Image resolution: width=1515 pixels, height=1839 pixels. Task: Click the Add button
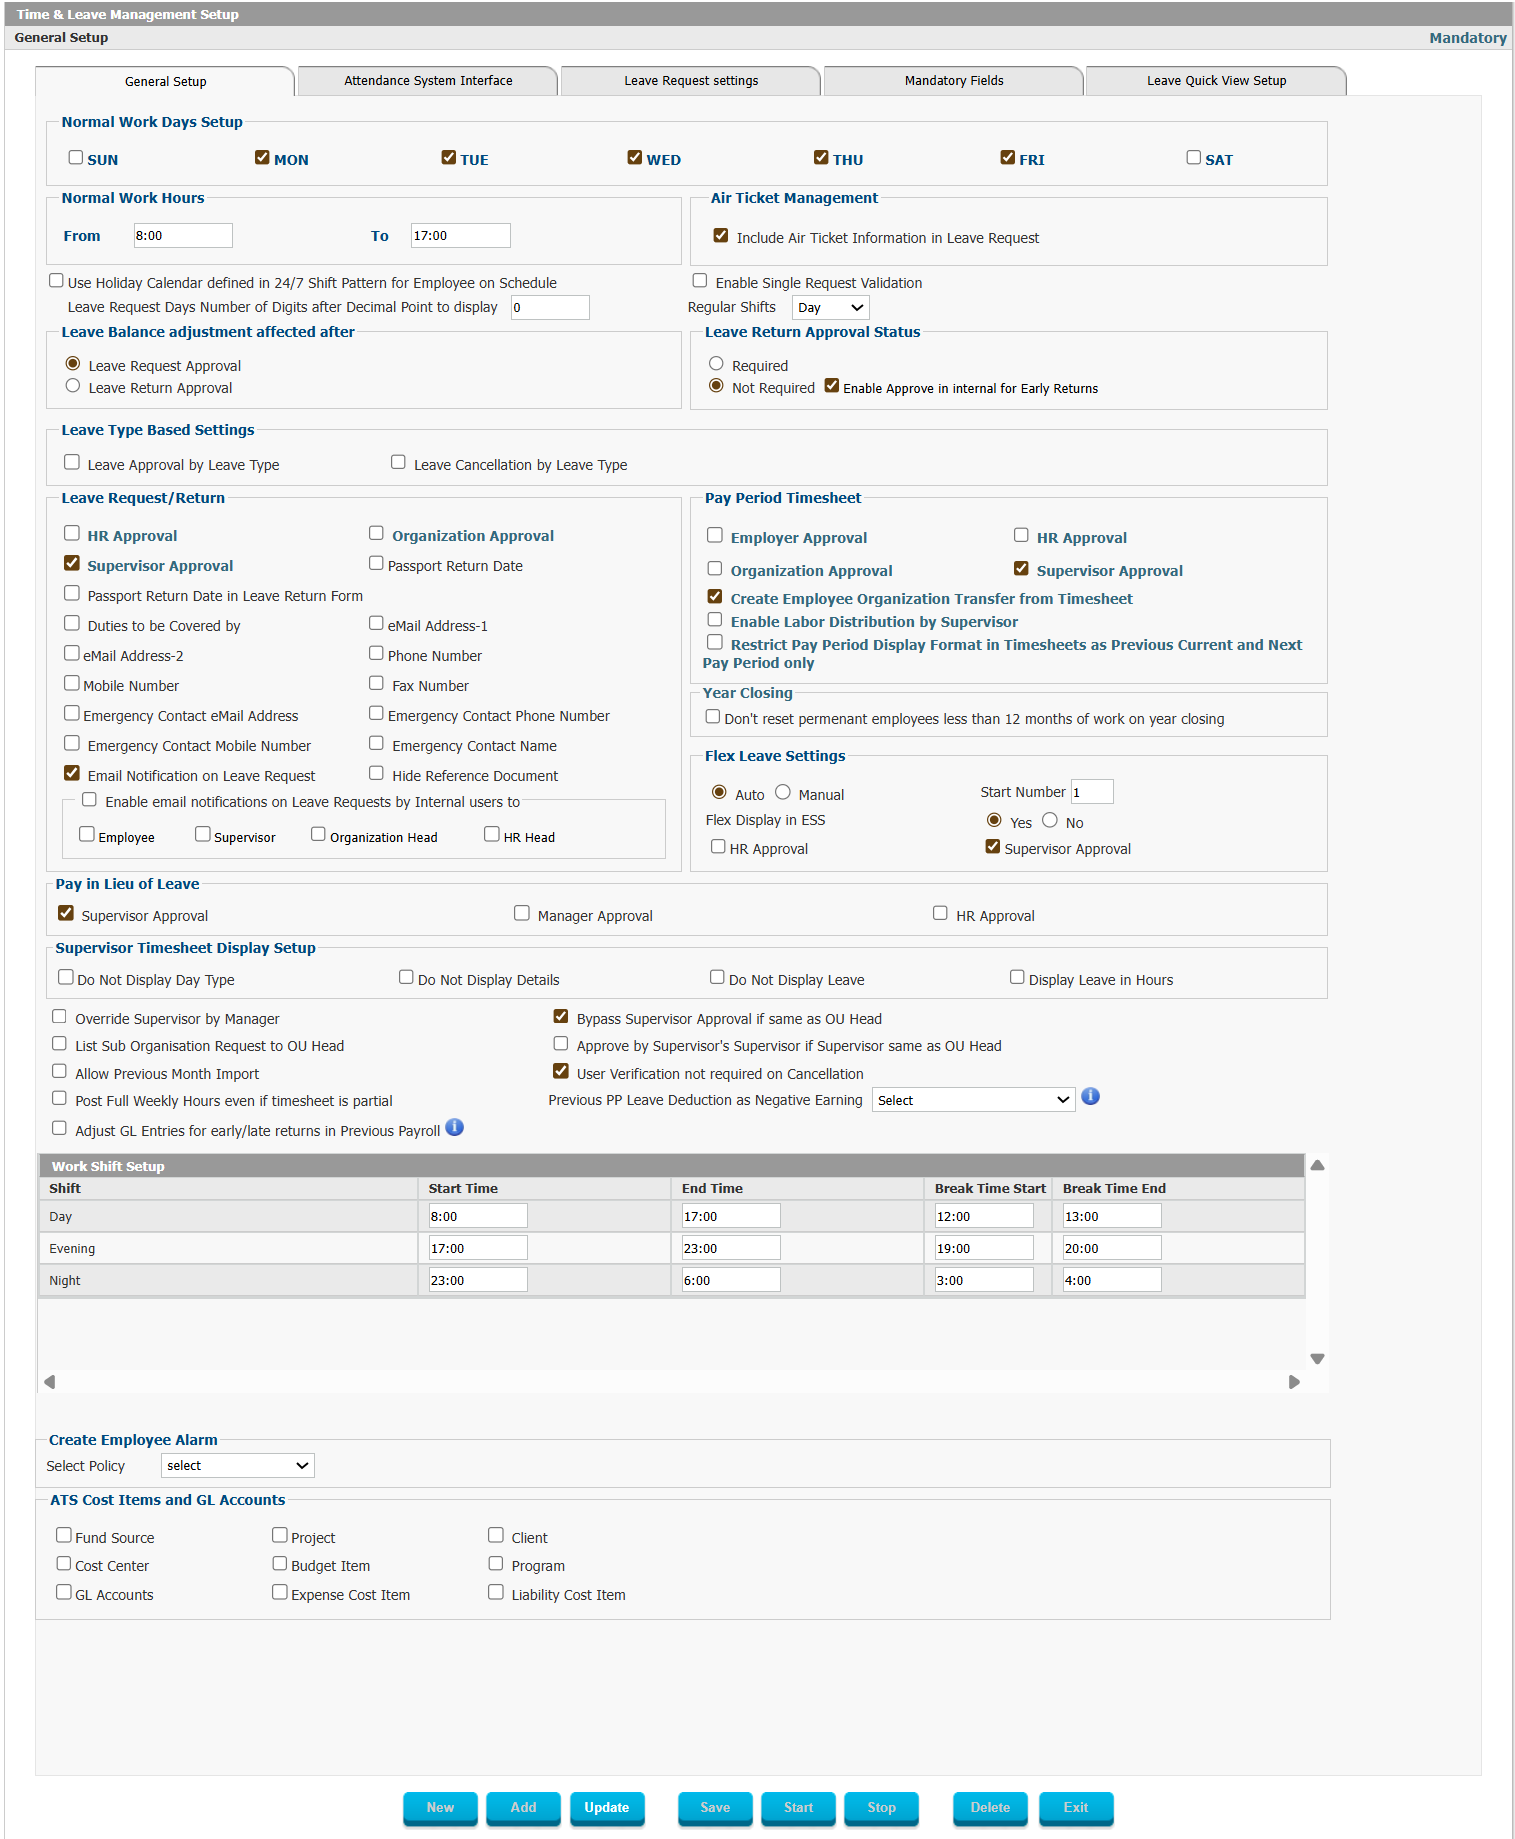[523, 1807]
